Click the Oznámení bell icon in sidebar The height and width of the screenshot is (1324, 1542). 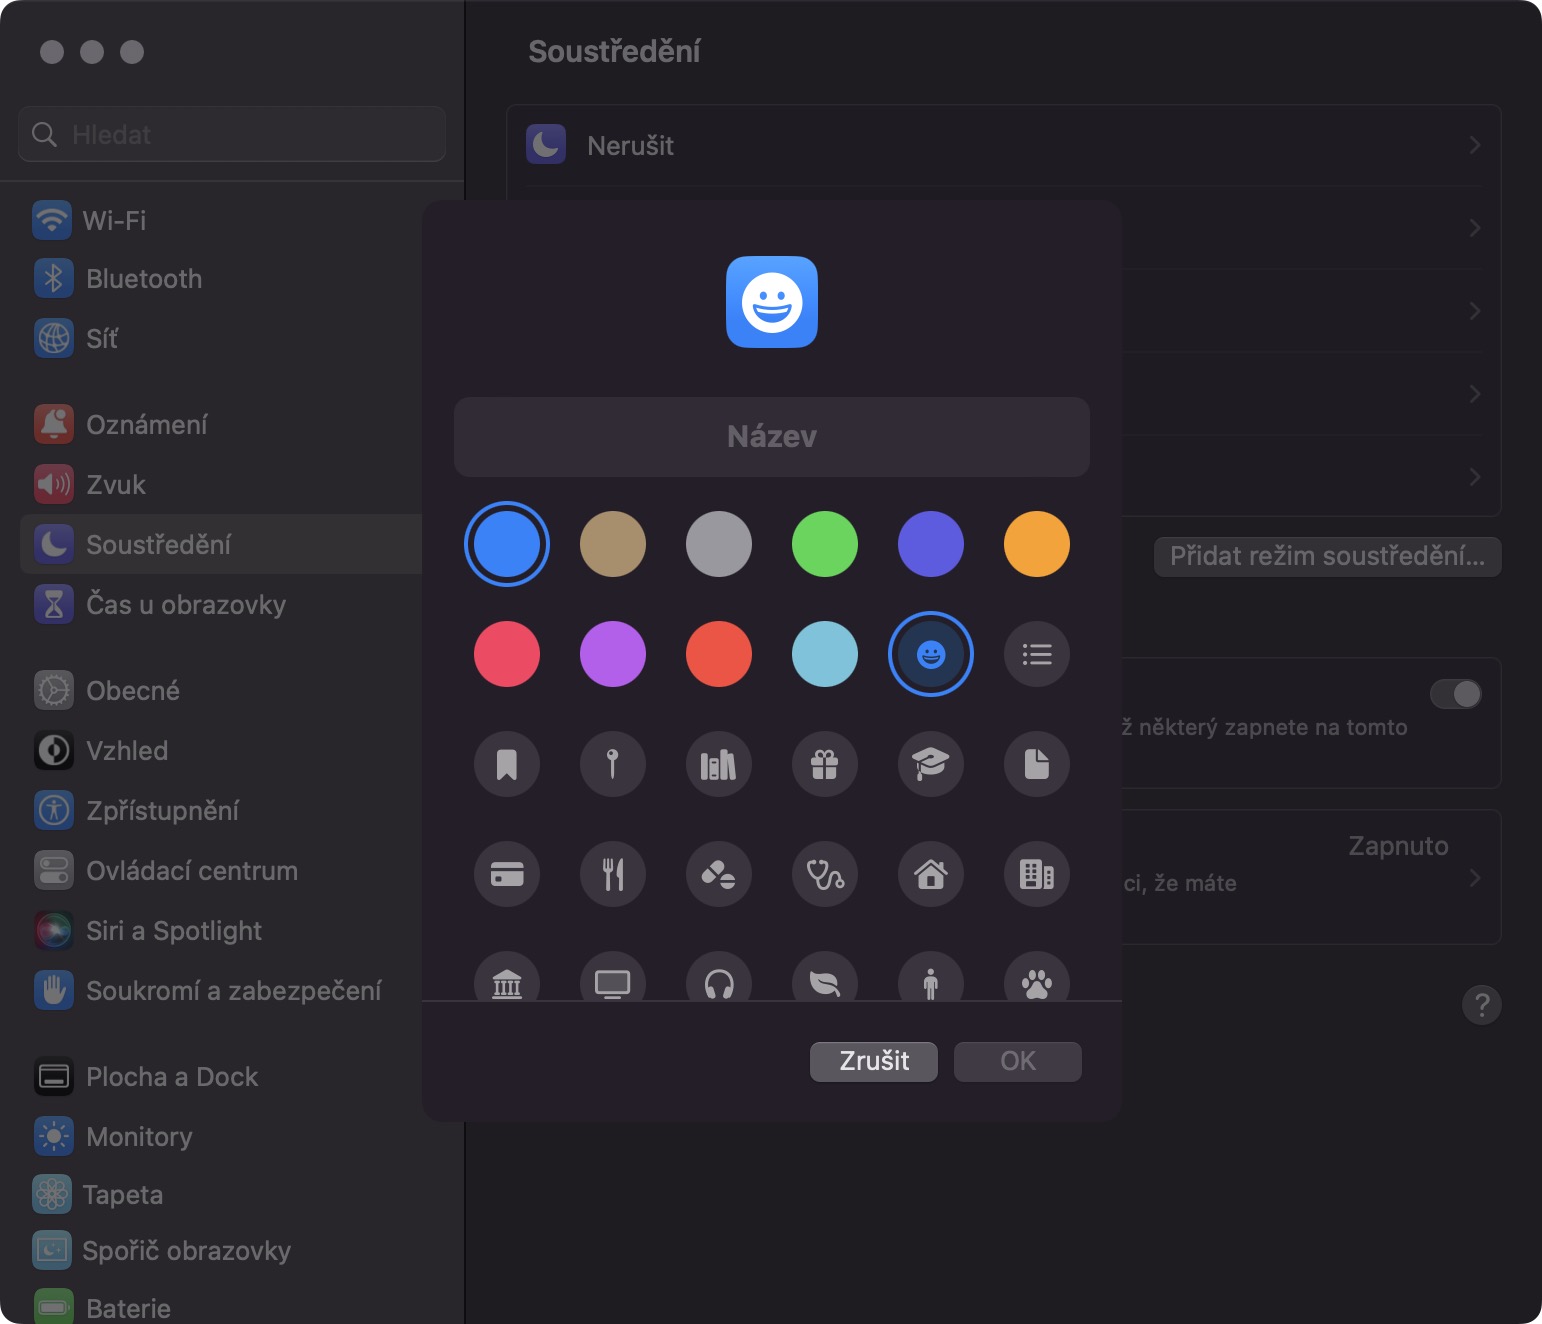point(54,424)
